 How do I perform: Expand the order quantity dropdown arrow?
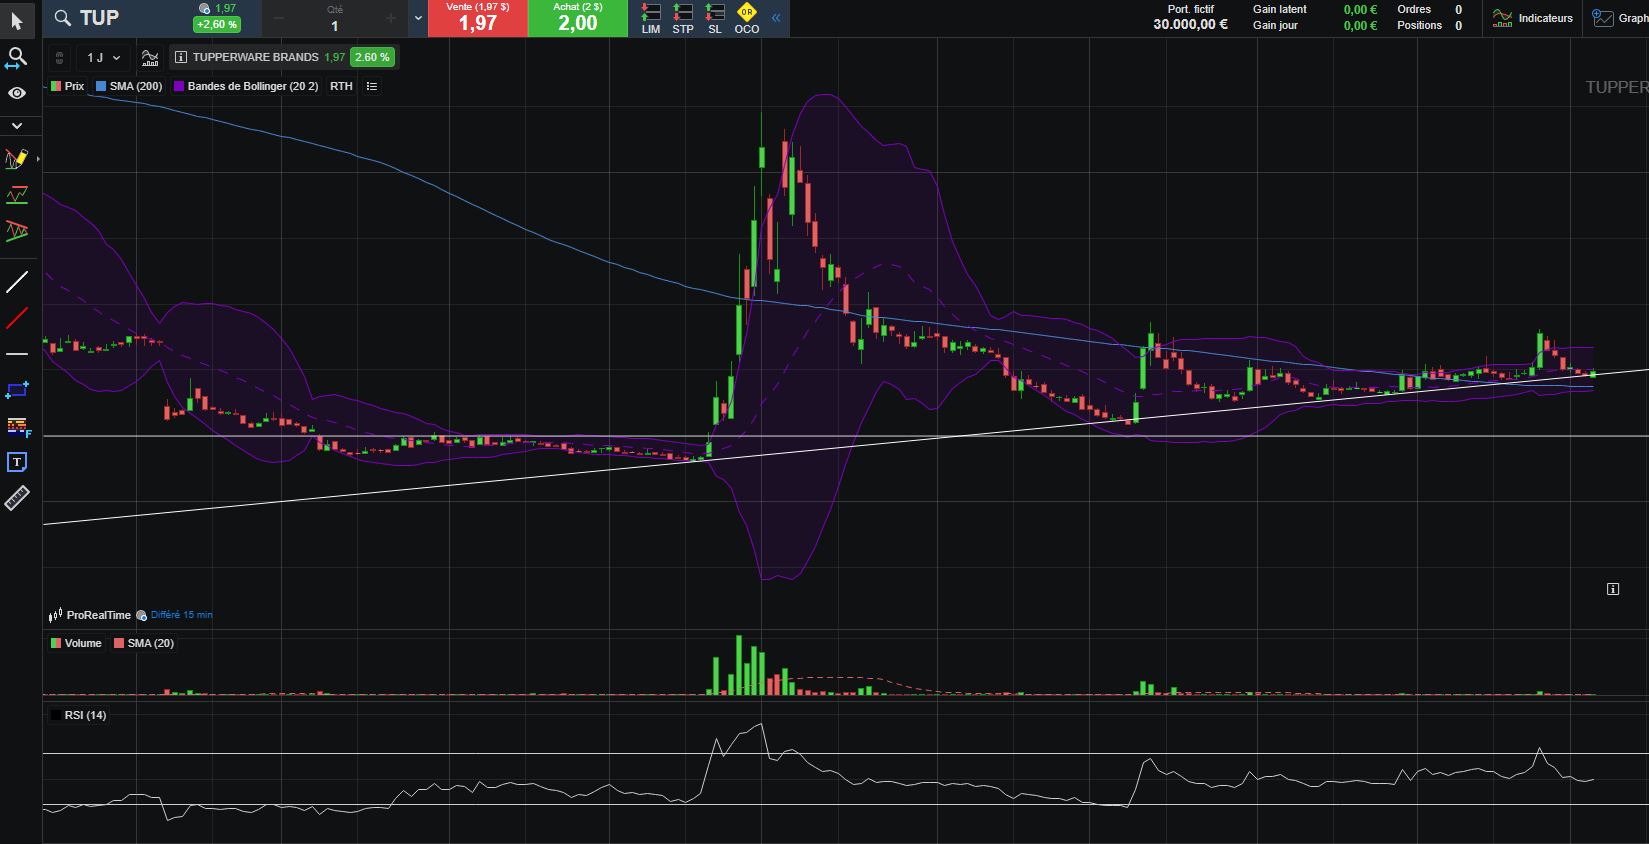(418, 18)
